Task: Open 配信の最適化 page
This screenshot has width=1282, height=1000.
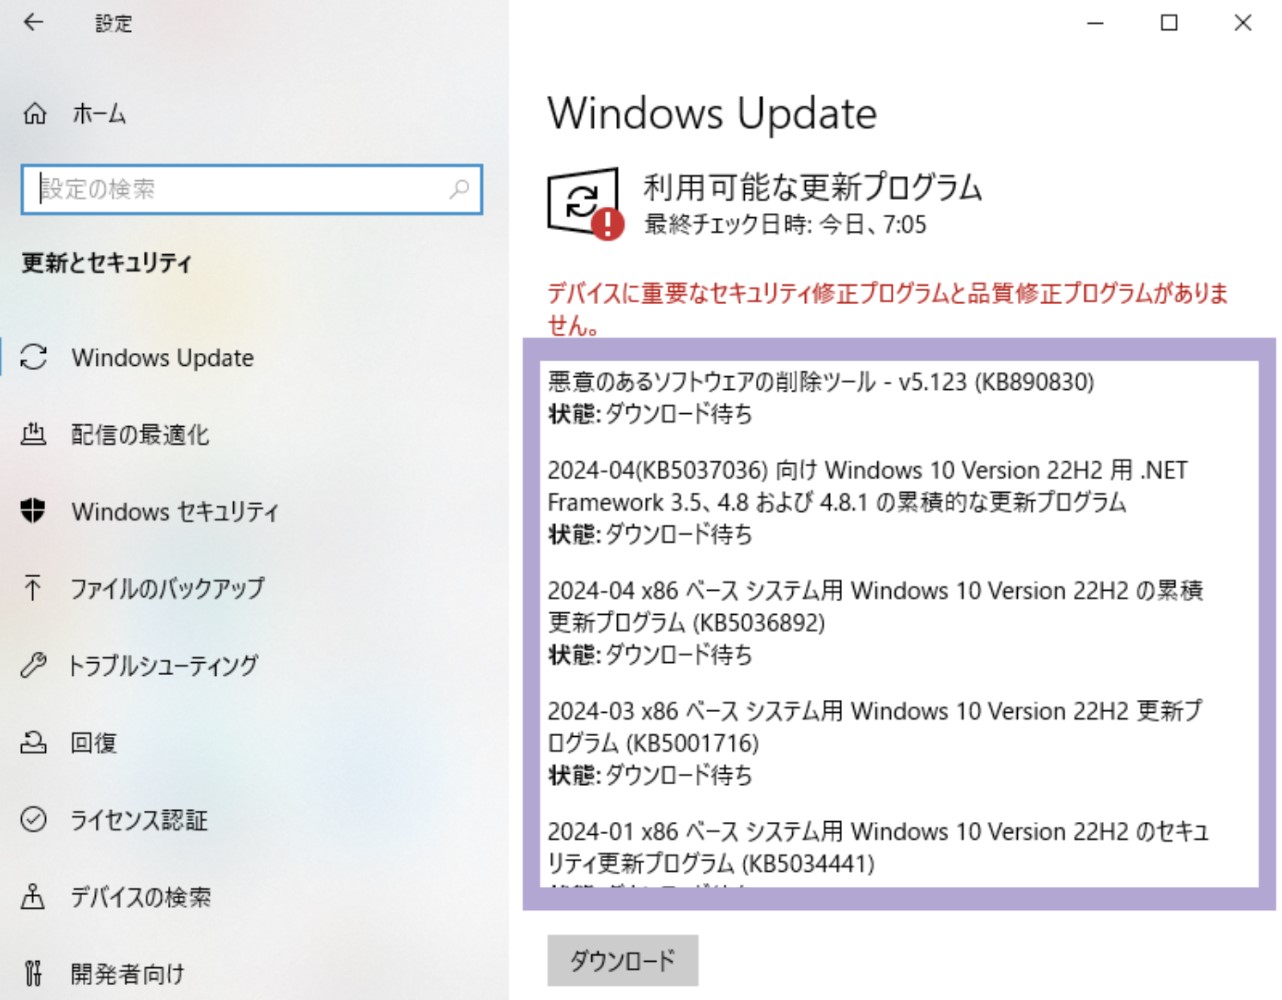Action: 140,434
